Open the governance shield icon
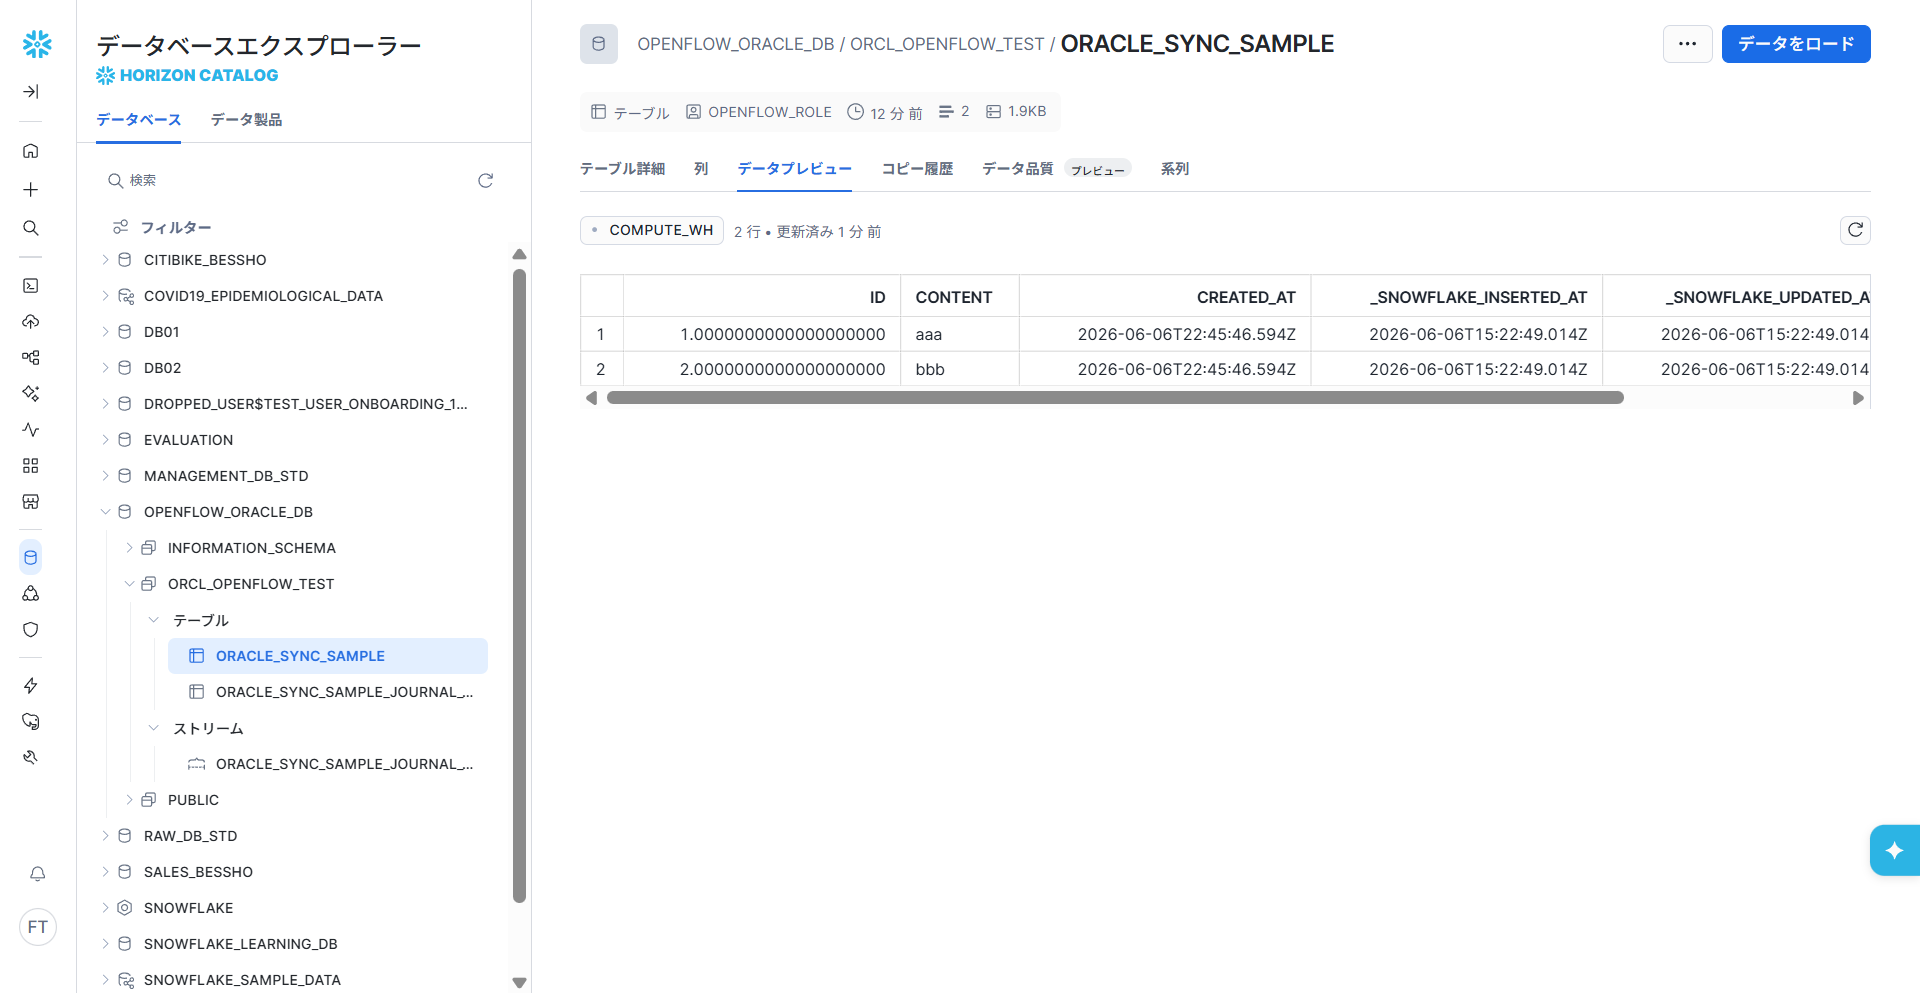The width and height of the screenshot is (1920, 993). tap(31, 630)
